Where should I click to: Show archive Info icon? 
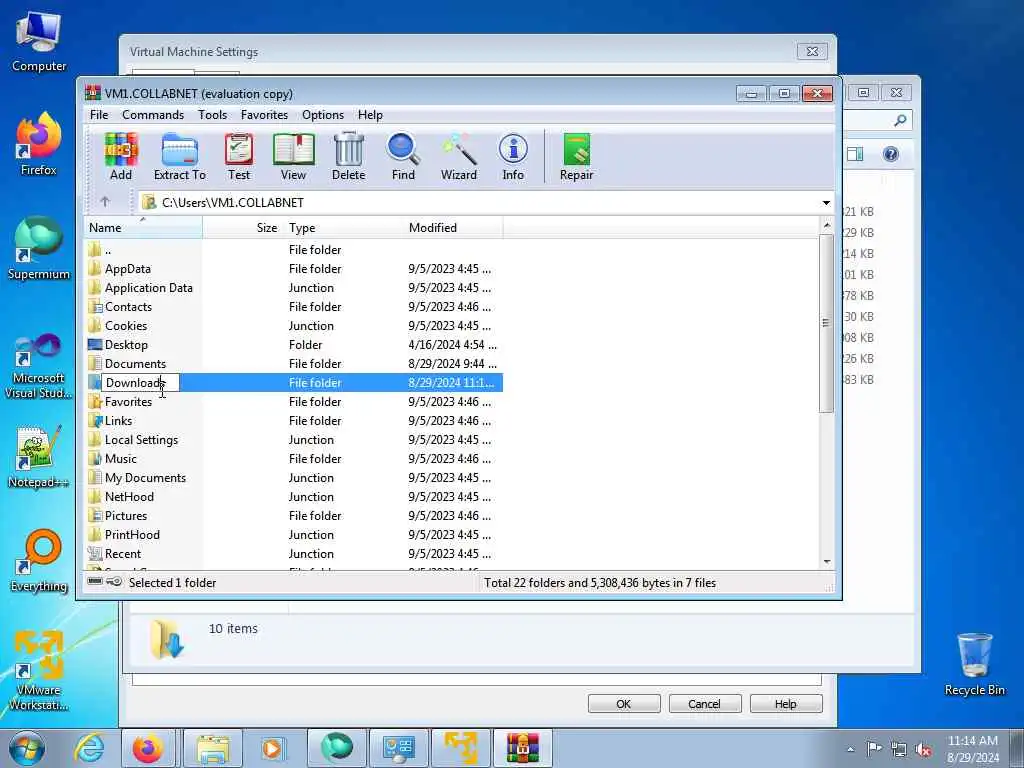513,157
